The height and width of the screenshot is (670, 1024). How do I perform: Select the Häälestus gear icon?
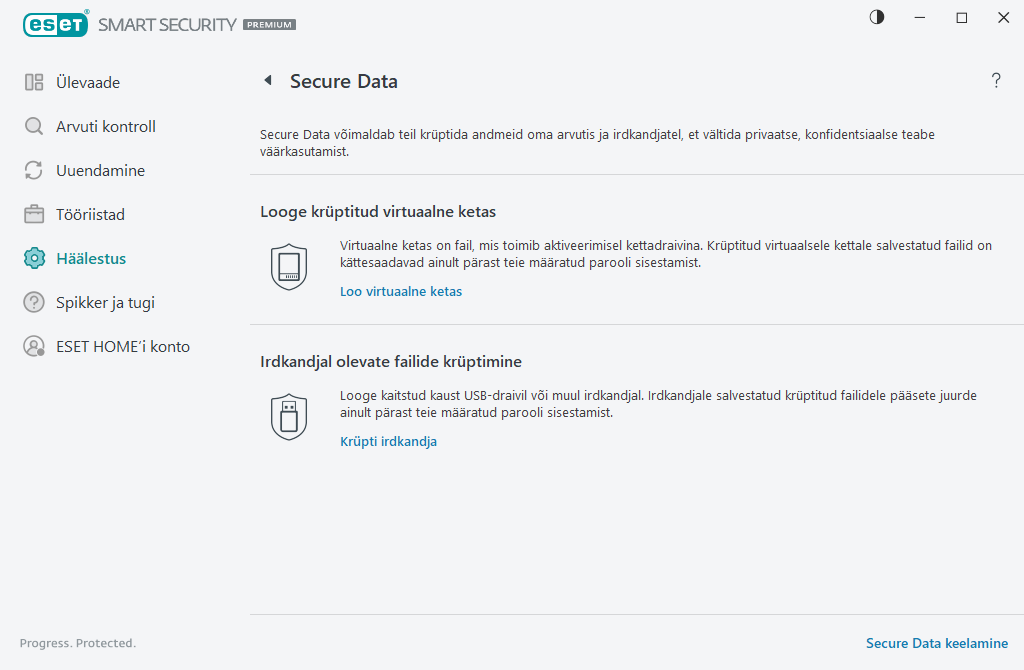[33, 258]
